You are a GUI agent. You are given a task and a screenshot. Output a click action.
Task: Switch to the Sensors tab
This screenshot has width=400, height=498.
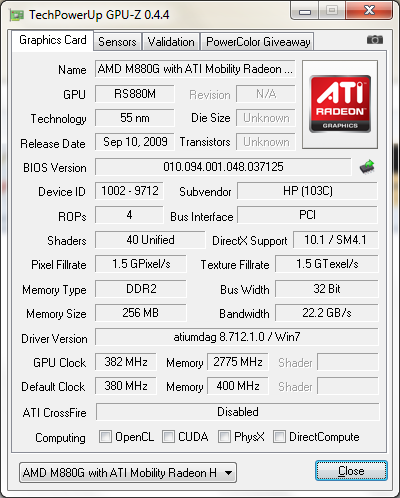(117, 42)
